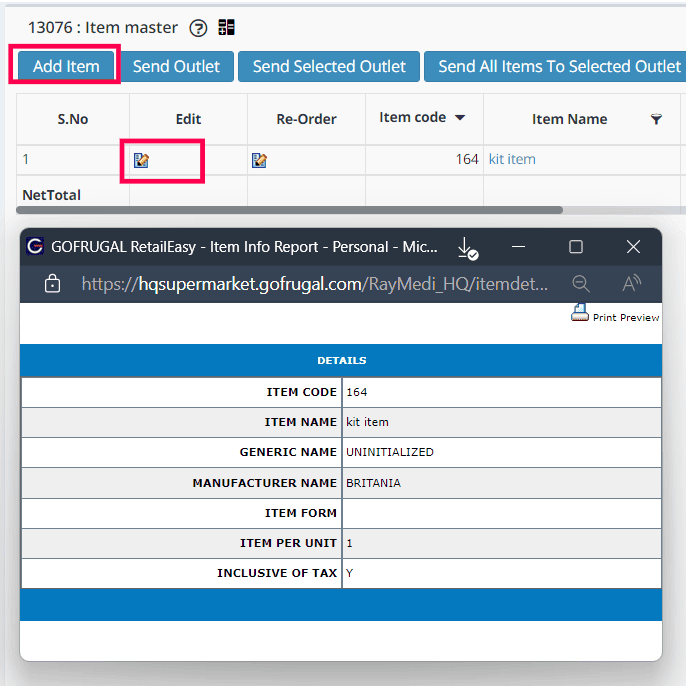Click the Print Preview printer icon

click(x=580, y=312)
